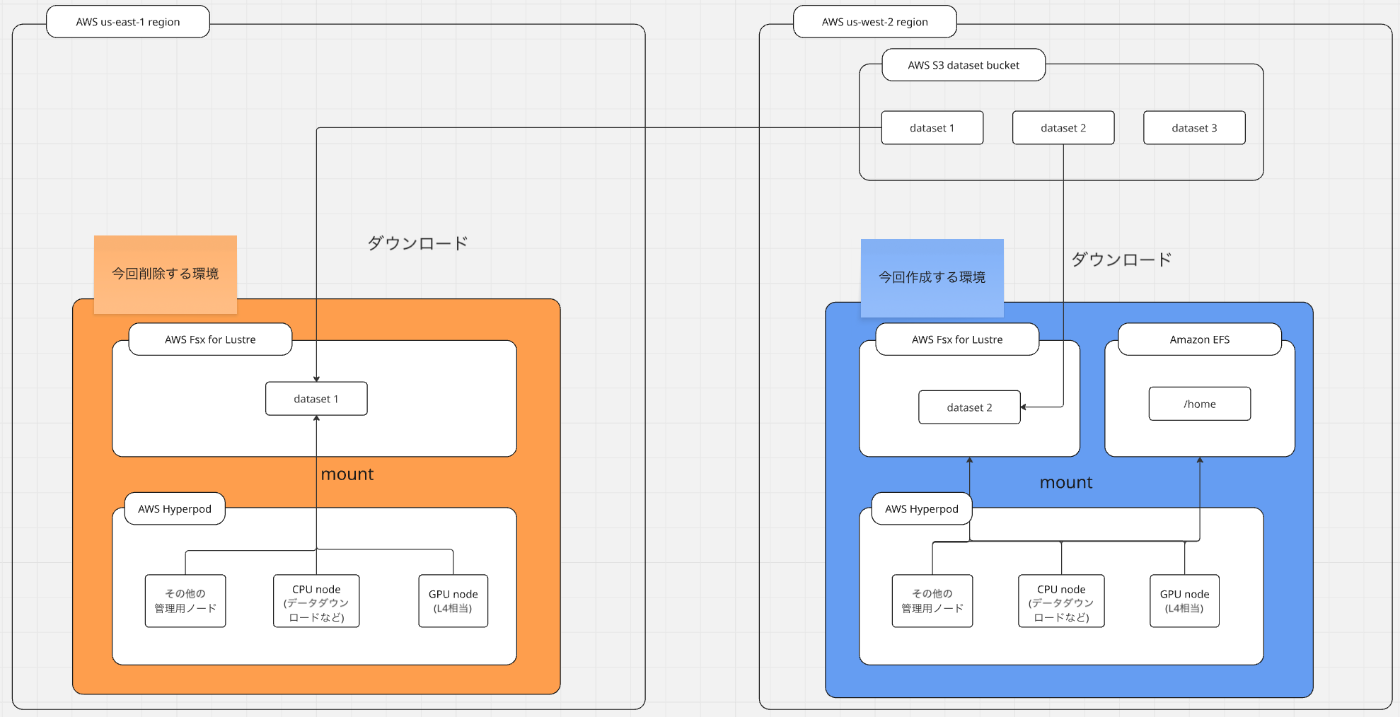
Task: Click "AWS Hyperpod" label in orange environment
Action: 174,509
